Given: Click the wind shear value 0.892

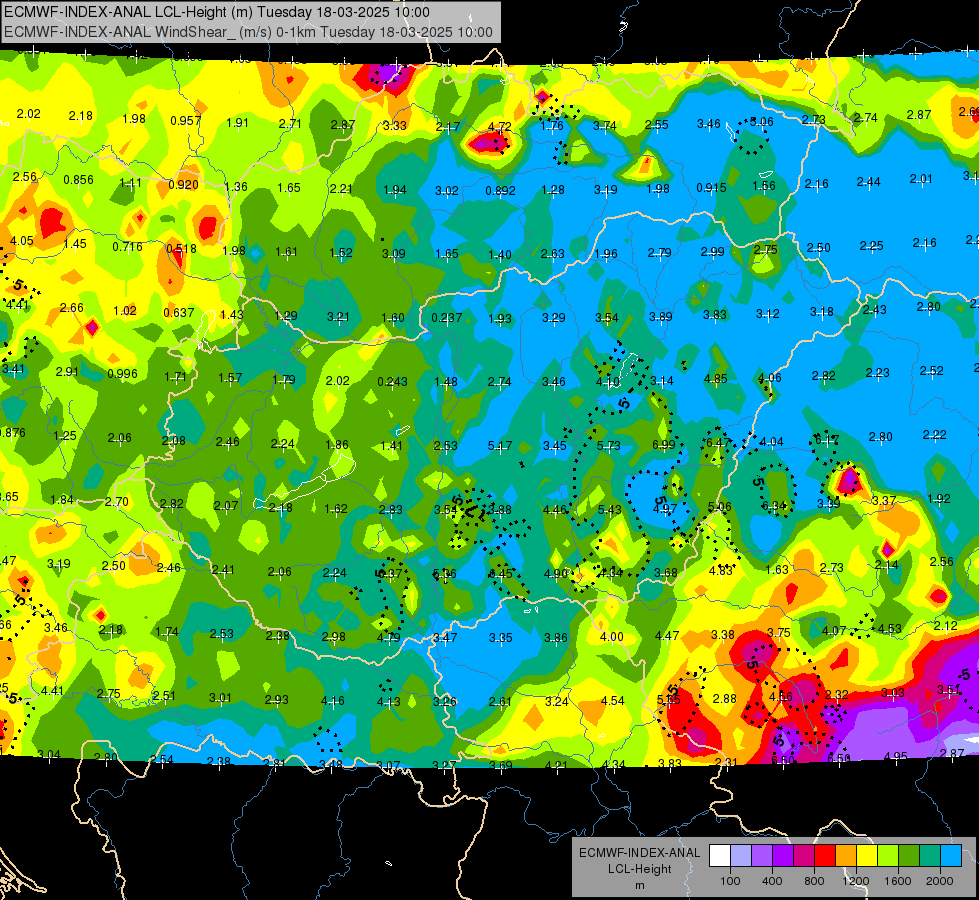Looking at the screenshot, I should click(x=501, y=190).
